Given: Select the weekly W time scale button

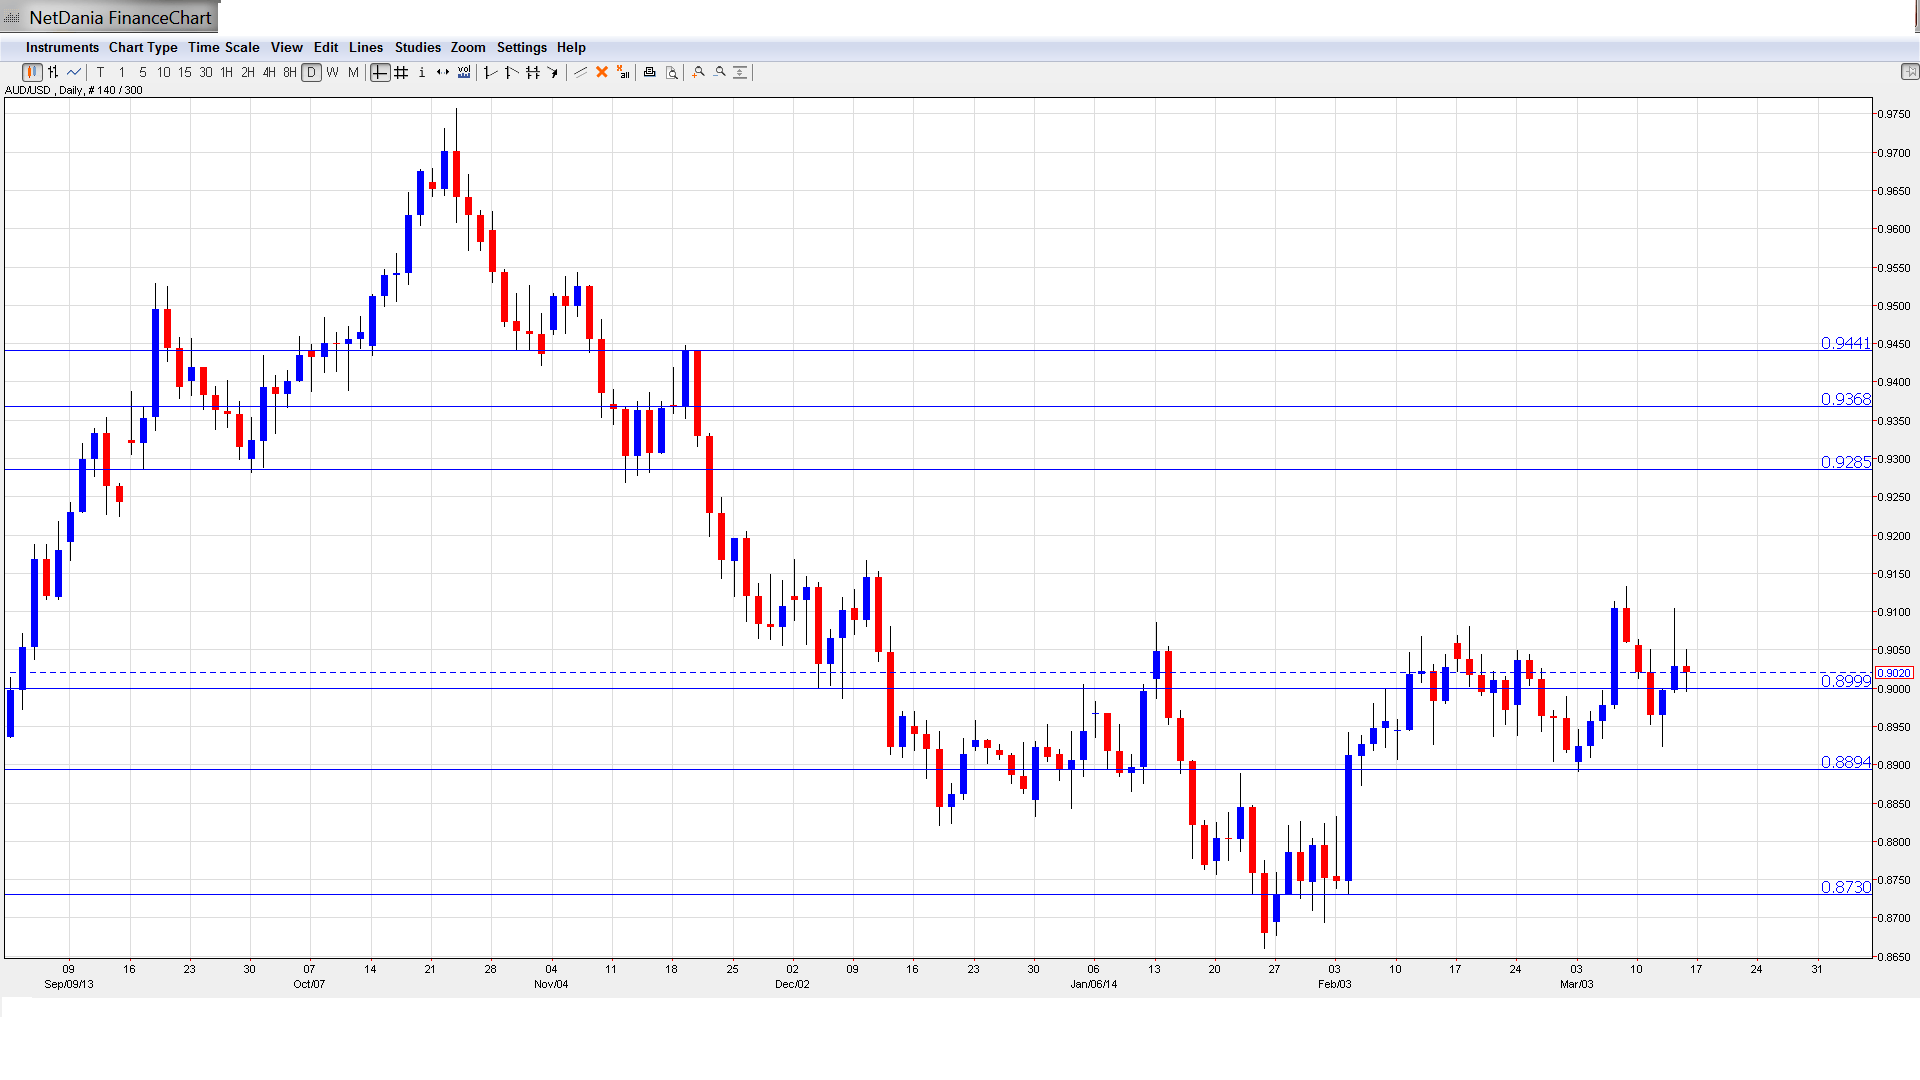Looking at the screenshot, I should (333, 72).
